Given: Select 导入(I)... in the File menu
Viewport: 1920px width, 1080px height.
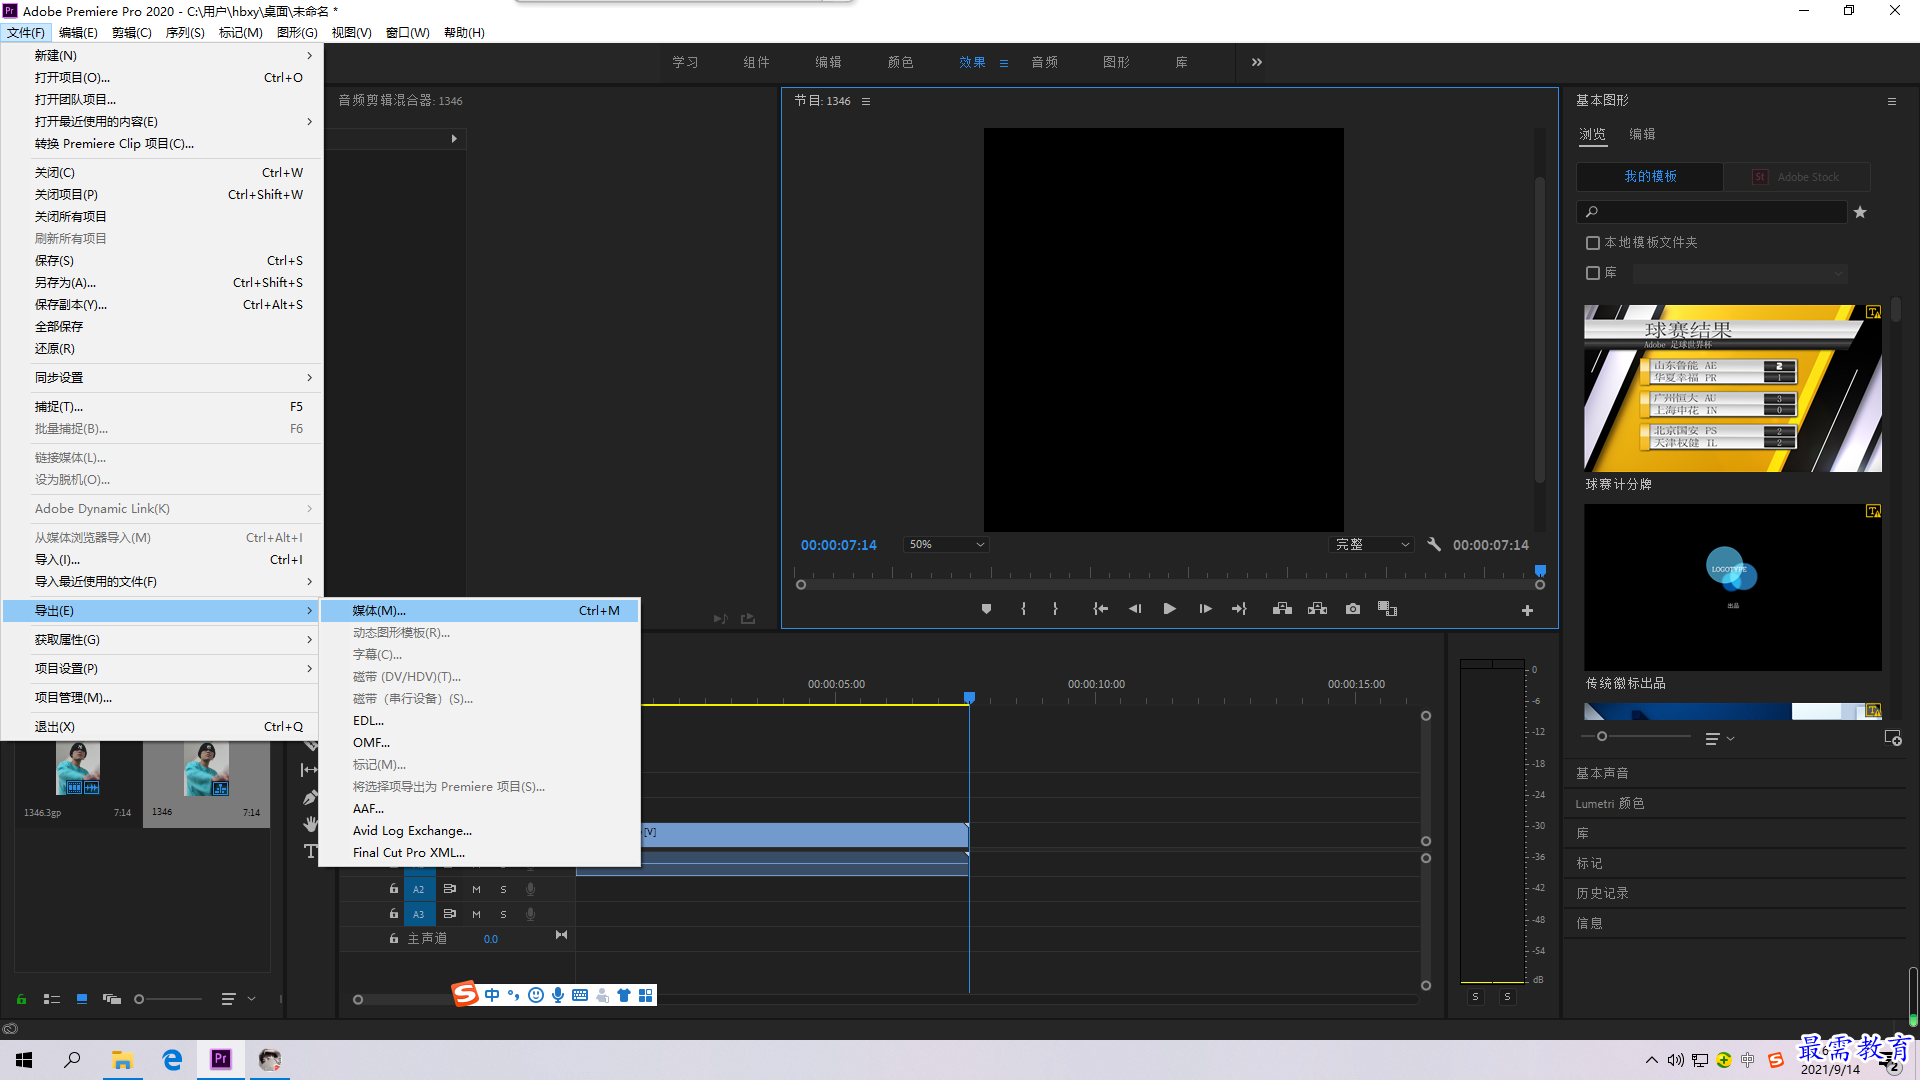Looking at the screenshot, I should click(x=162, y=559).
